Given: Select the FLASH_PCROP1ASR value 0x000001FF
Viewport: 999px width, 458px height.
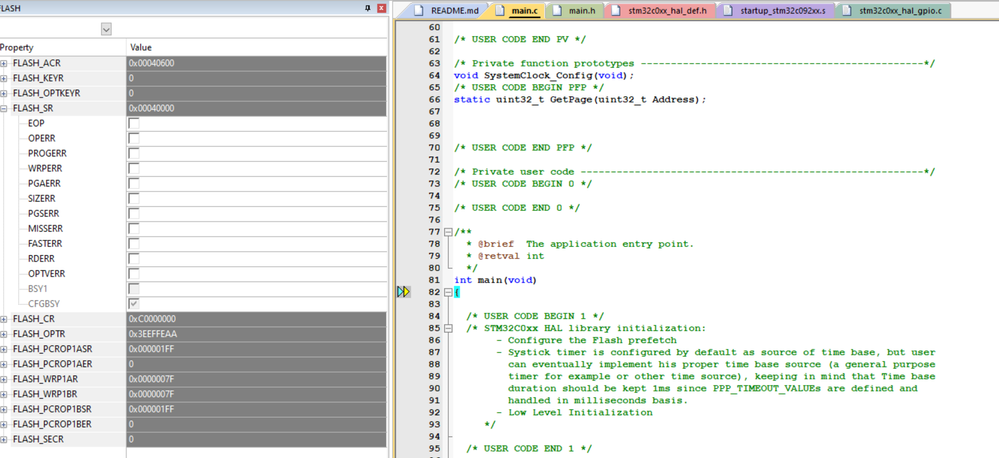Looking at the screenshot, I should pos(256,349).
